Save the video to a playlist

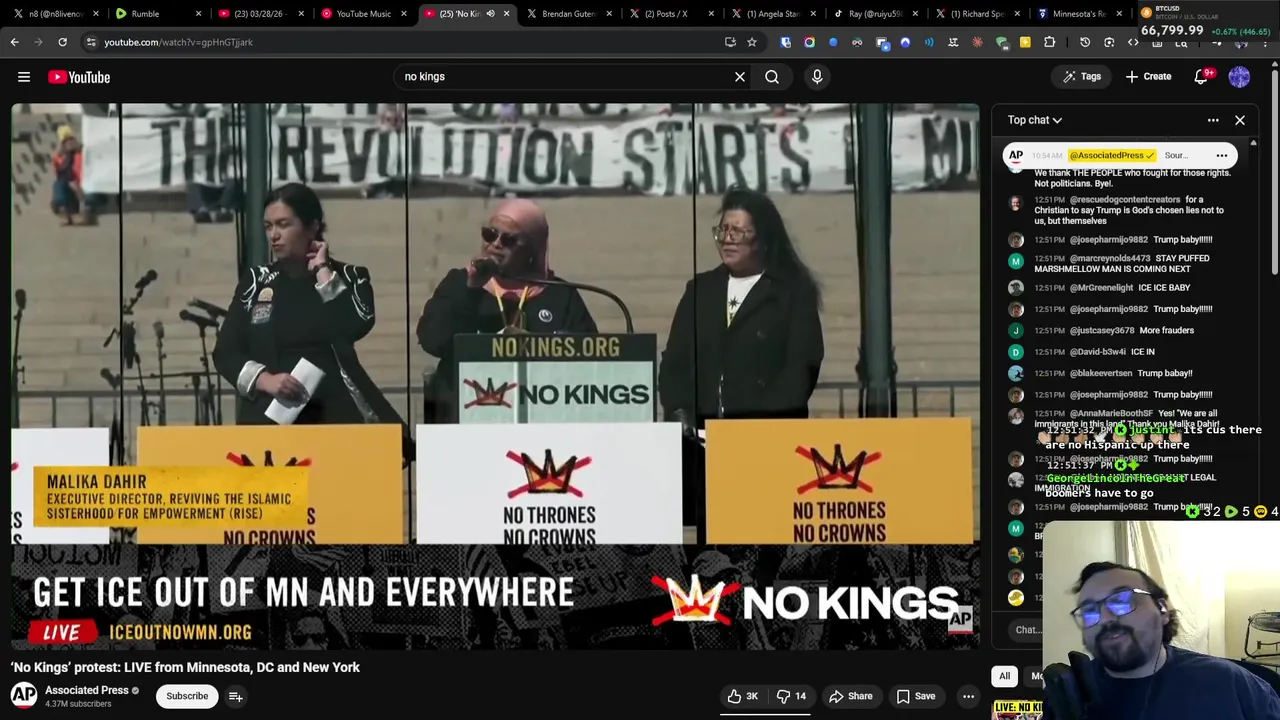pyautogui.click(x=916, y=696)
